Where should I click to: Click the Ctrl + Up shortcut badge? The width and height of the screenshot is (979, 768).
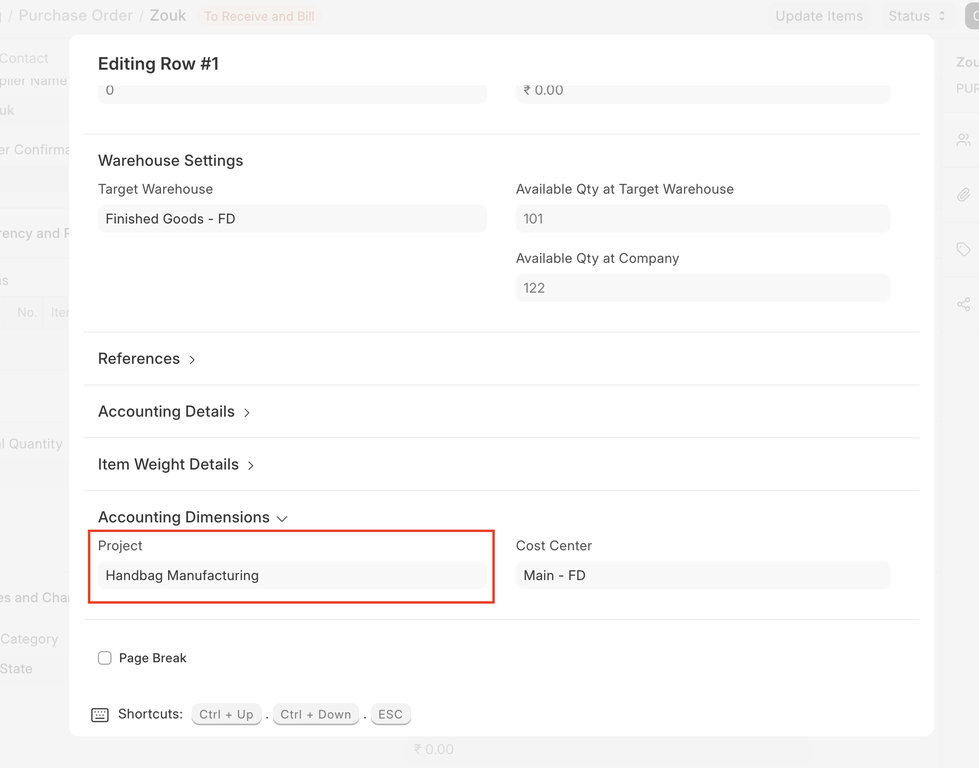(226, 715)
